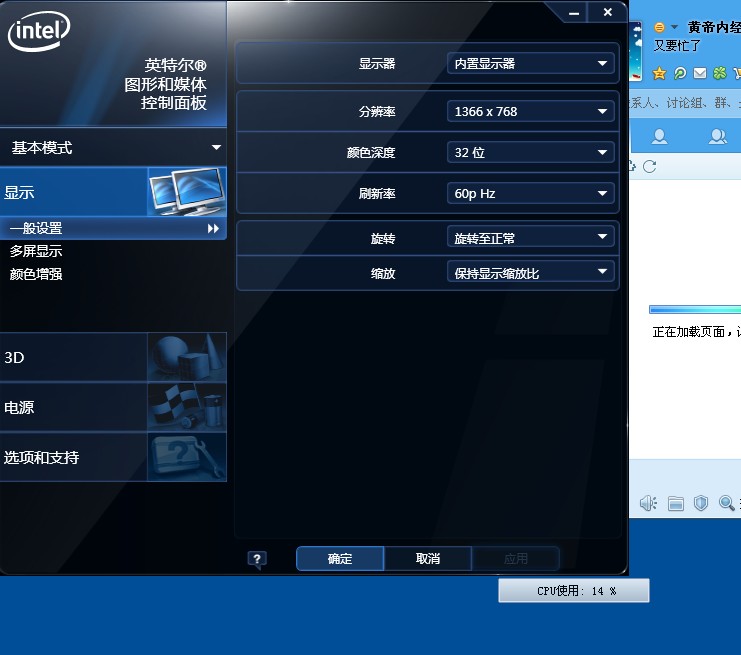Select 多屏显示 in the sidebar
This screenshot has height=655, width=741.
(36, 251)
